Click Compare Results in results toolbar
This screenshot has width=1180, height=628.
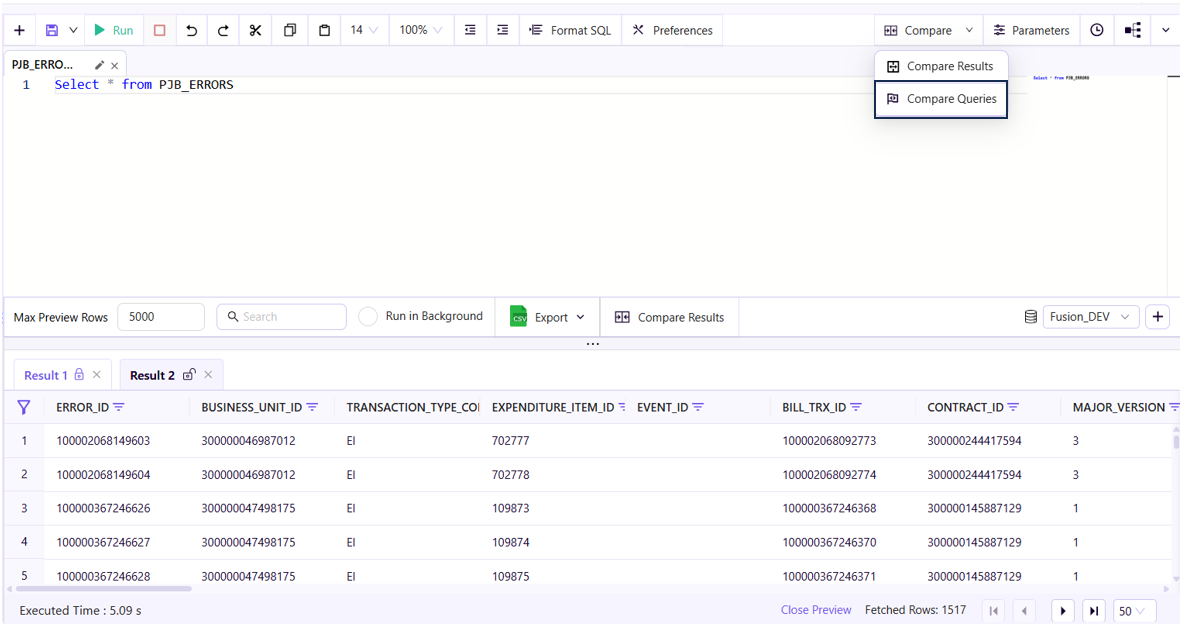point(669,317)
